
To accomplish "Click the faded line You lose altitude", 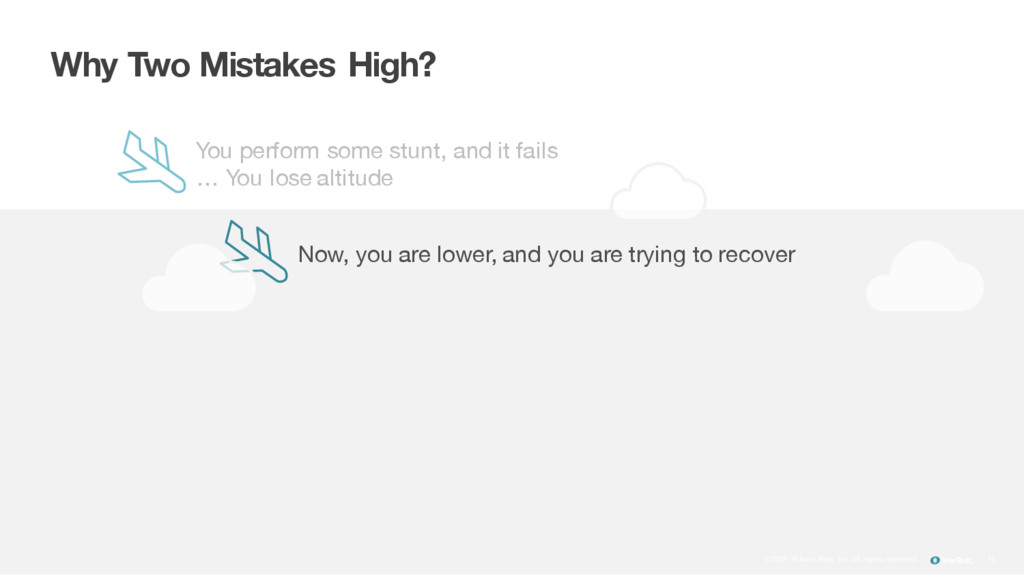I will (x=295, y=178).
